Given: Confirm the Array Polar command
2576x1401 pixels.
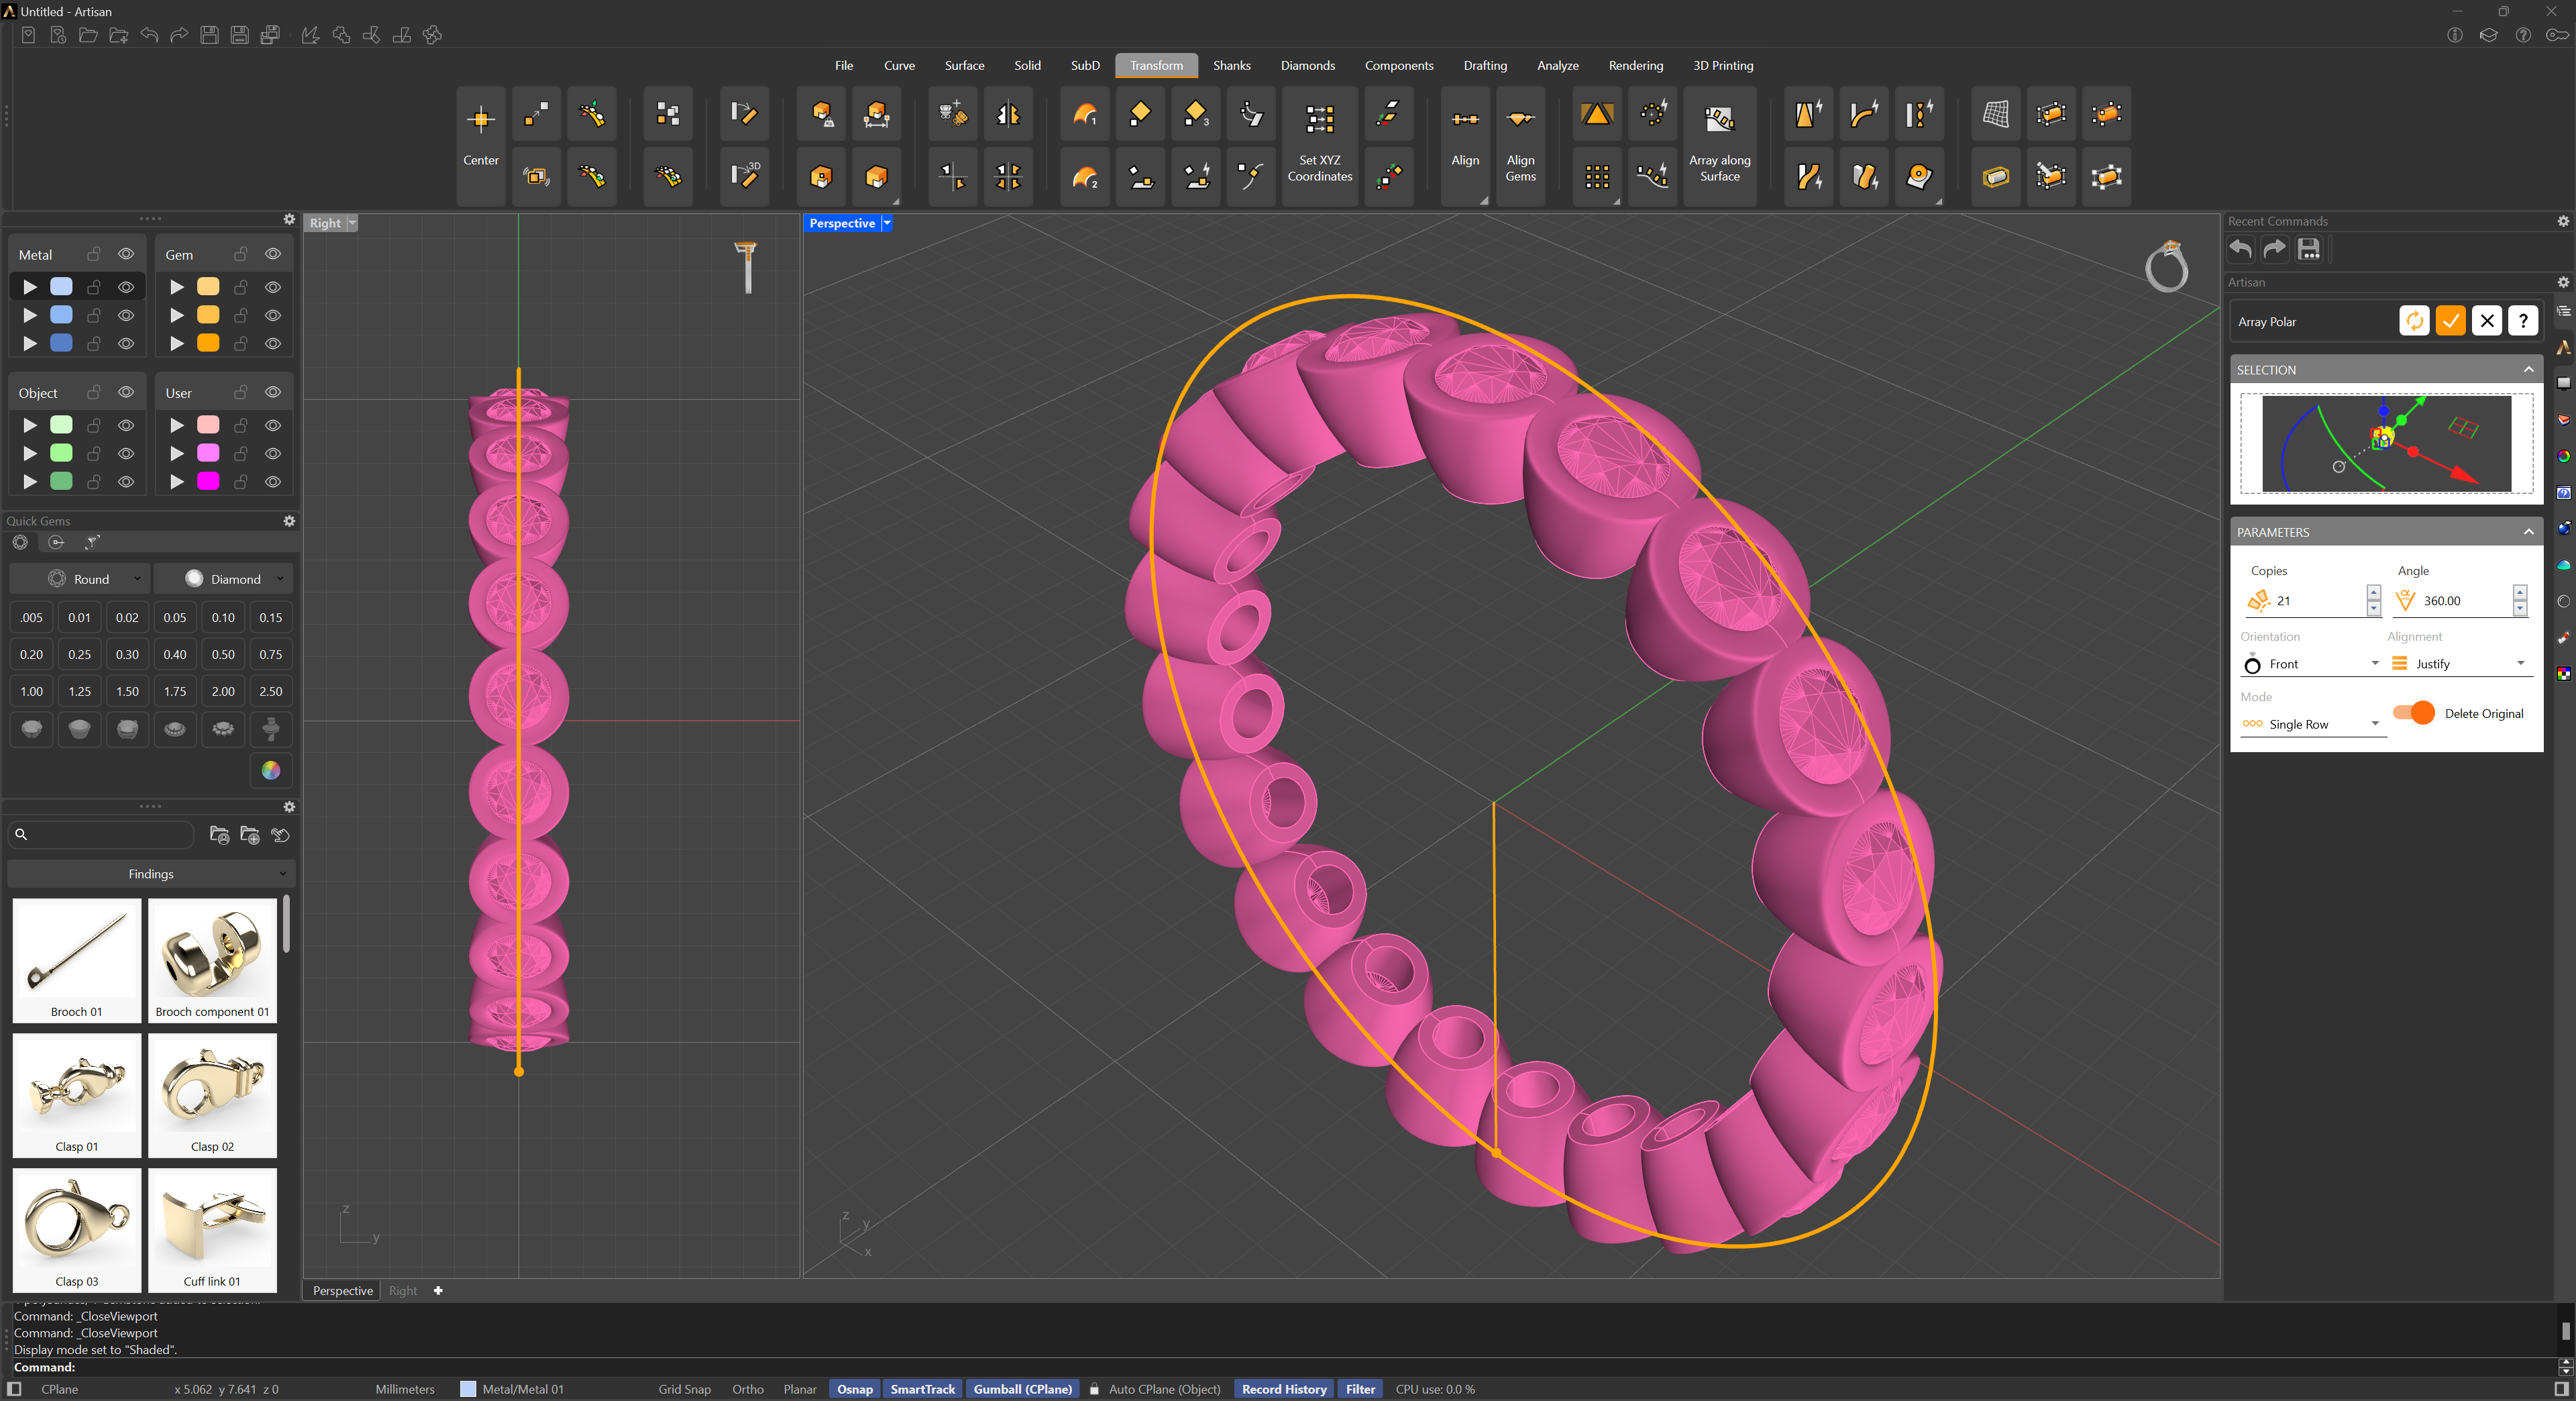Looking at the screenshot, I should tap(2450, 321).
